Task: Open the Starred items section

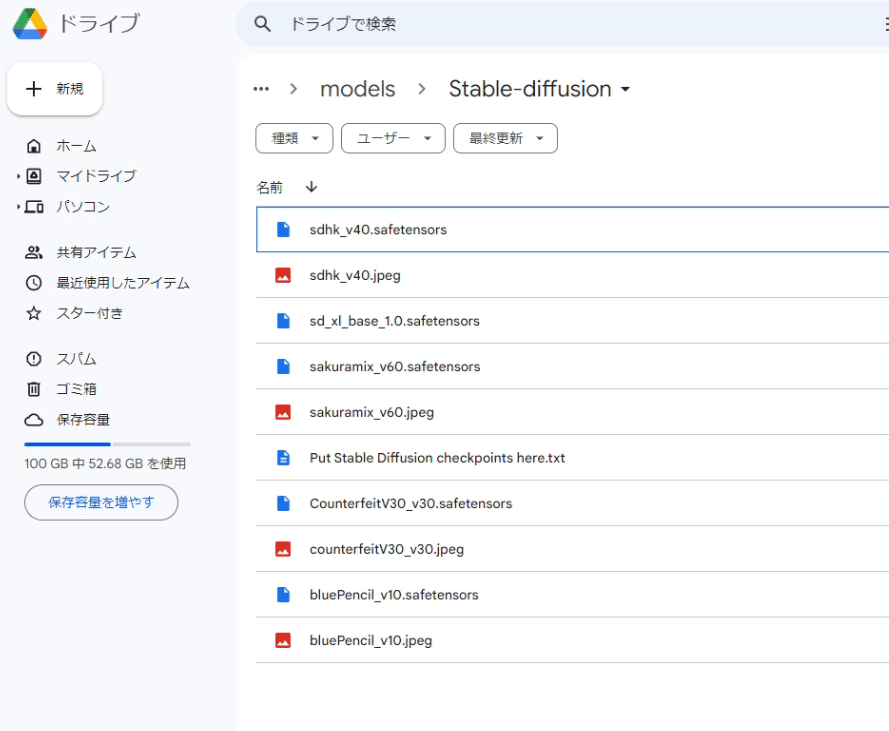Action: [89, 313]
